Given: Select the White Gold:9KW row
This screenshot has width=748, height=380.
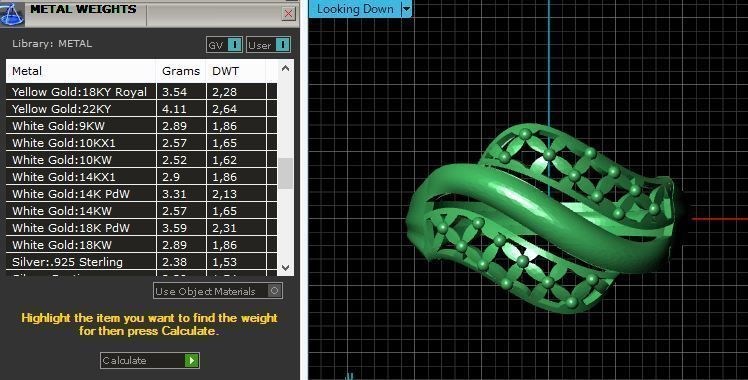Looking at the screenshot, I should point(141,126).
